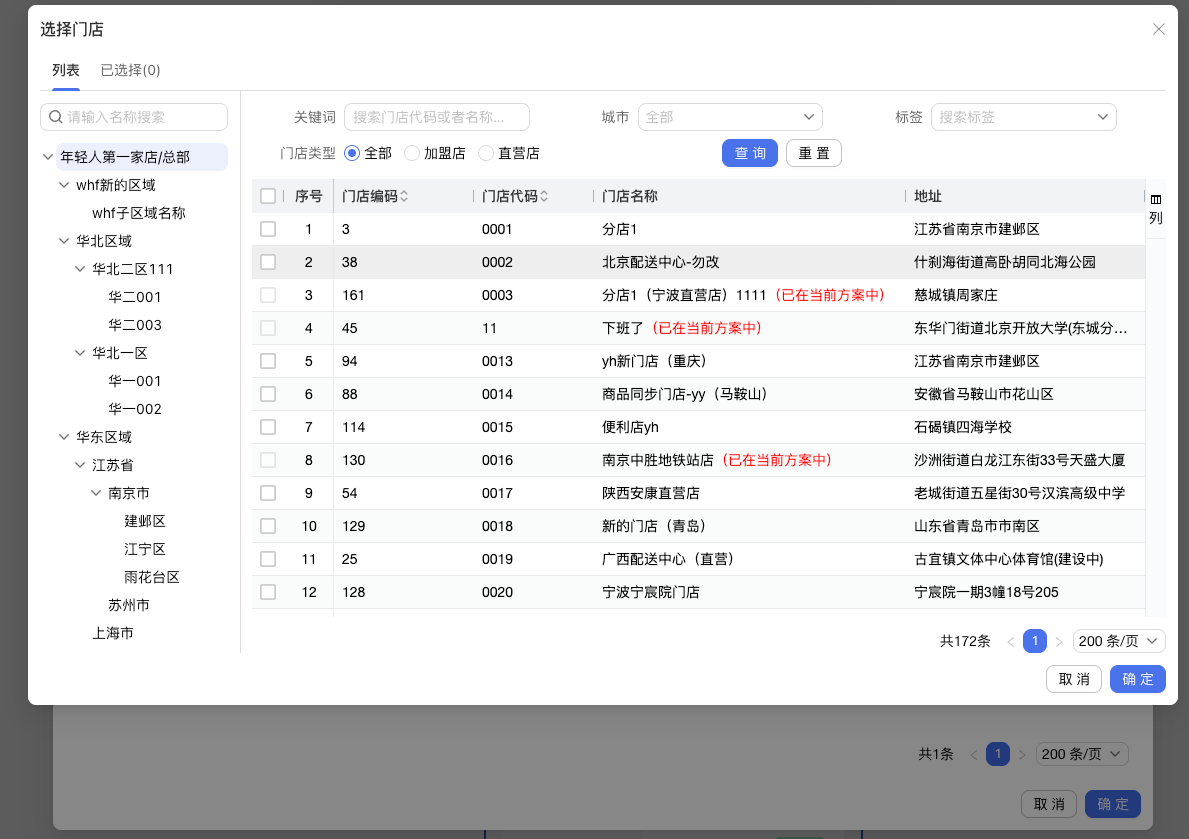Screen dimensions: 1189x839
Task: Go to next page arrow in dialog
Action: [x=1059, y=642]
